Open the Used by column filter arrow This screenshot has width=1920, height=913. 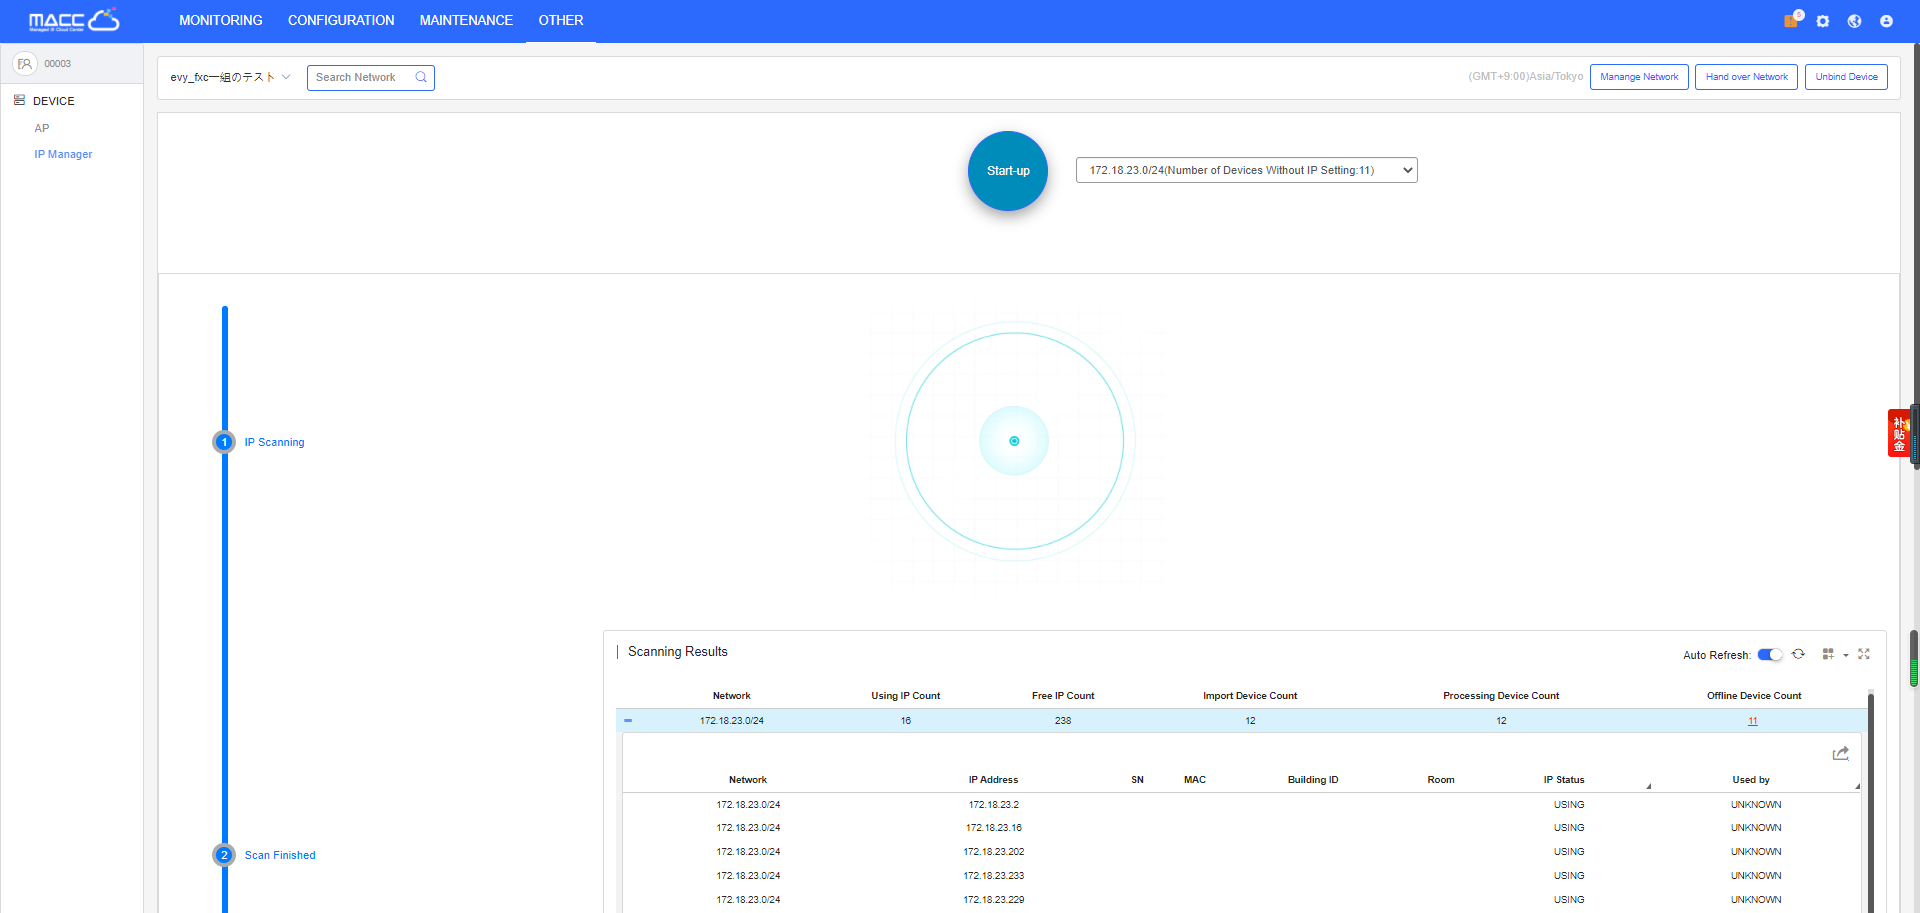tap(1857, 786)
